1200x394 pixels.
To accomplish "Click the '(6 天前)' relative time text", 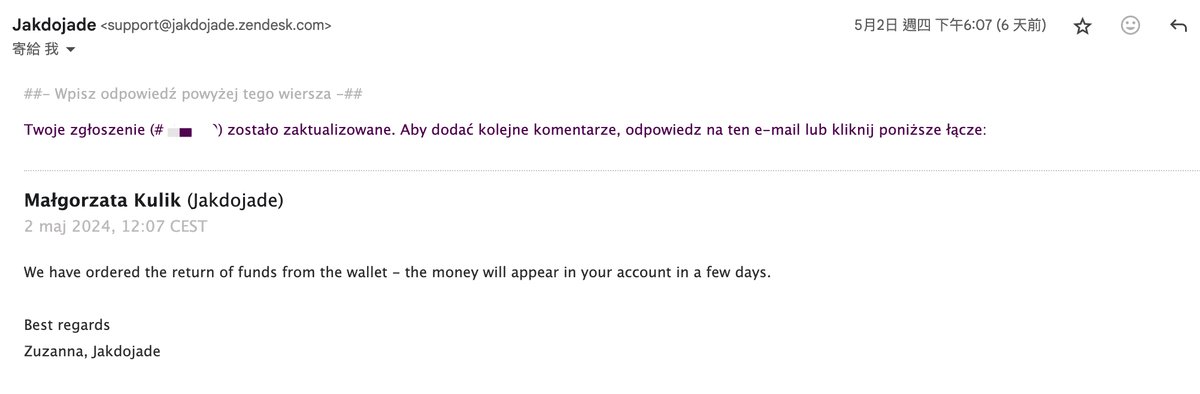I will (1022, 26).
